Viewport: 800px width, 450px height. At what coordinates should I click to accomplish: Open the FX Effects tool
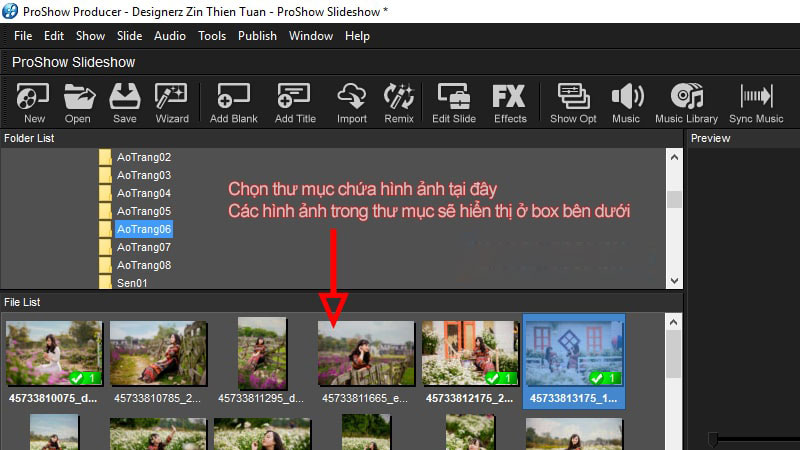(x=510, y=103)
